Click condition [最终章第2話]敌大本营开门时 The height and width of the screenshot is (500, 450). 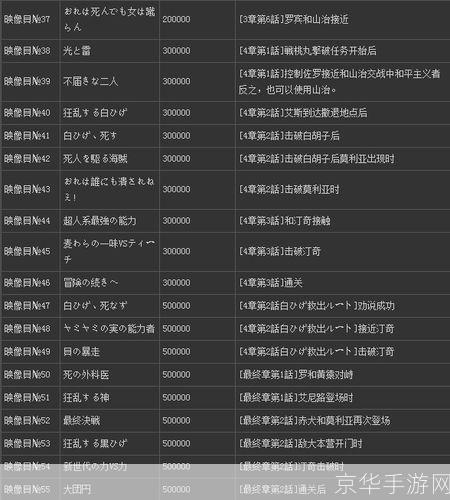301,444
